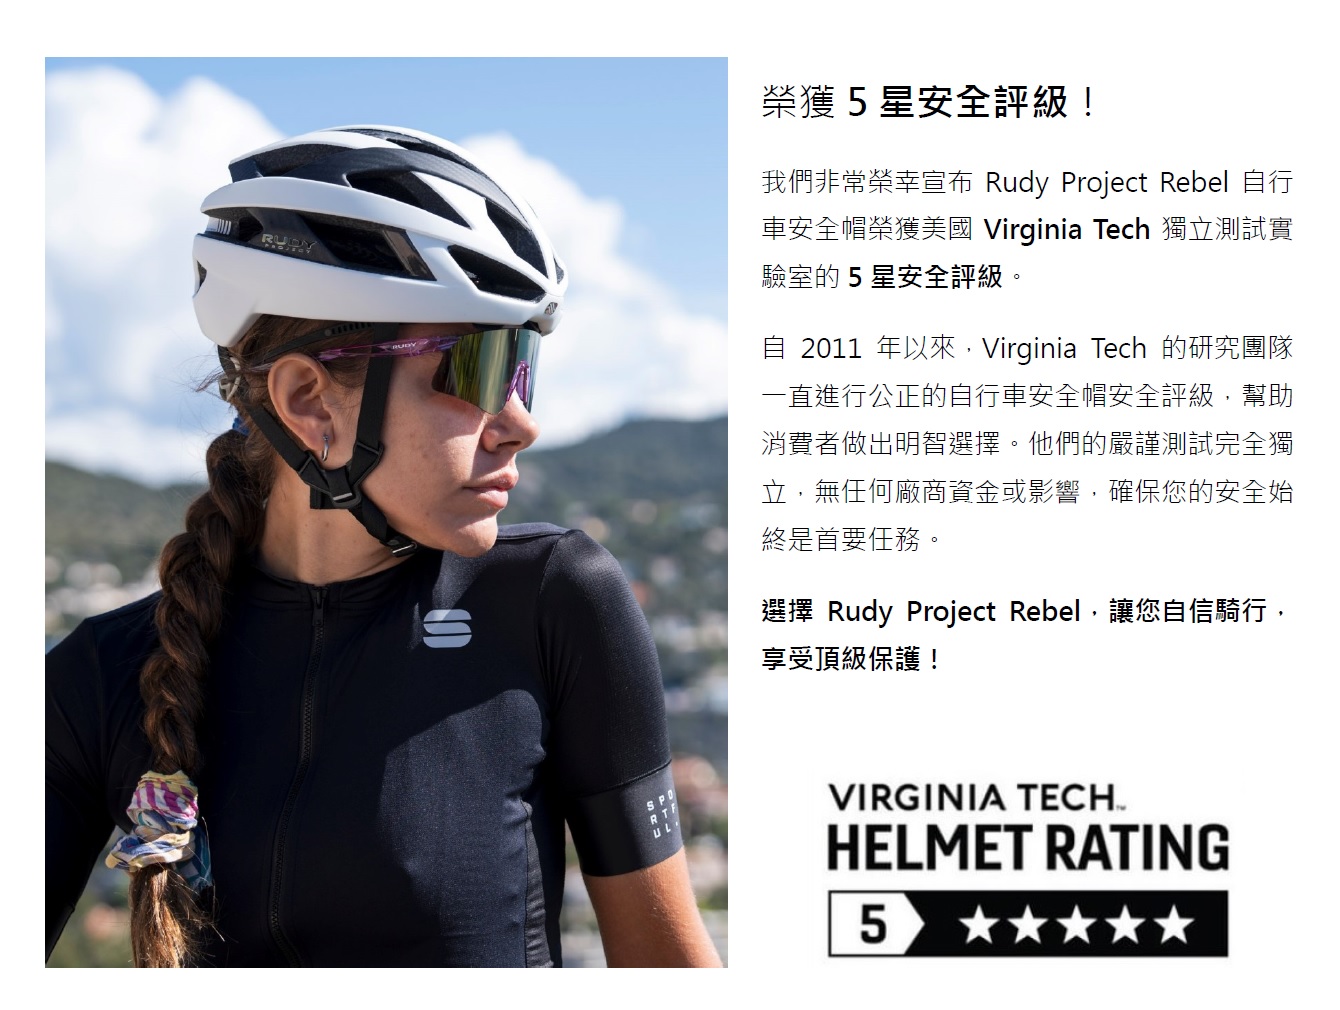Click the last star in the rating bar

tap(1172, 925)
